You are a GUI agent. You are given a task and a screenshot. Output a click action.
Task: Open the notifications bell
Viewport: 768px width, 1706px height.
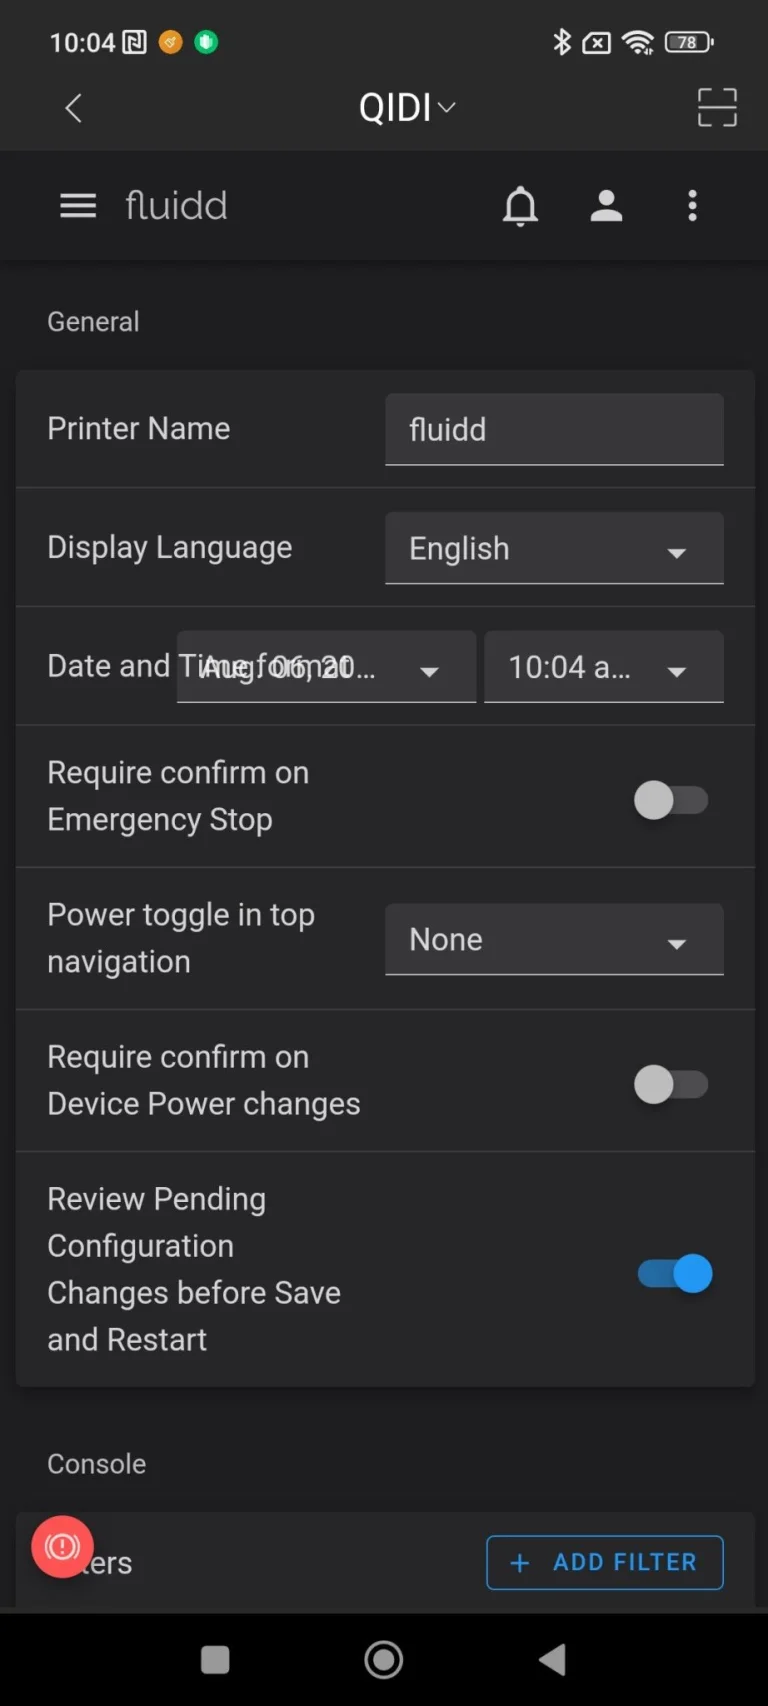[x=520, y=206]
